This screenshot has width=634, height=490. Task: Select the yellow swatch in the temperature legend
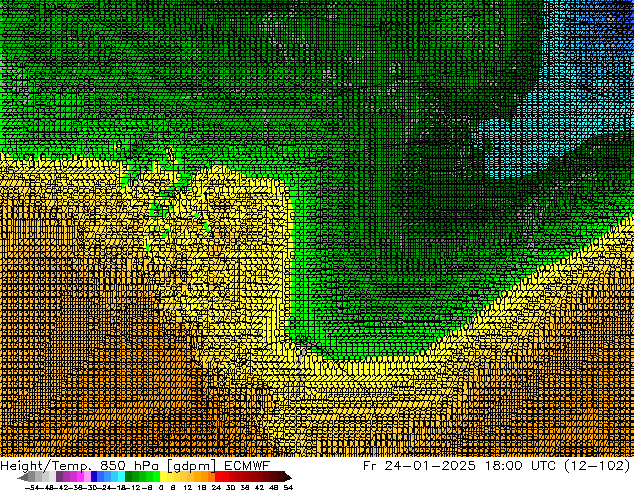(x=163, y=476)
